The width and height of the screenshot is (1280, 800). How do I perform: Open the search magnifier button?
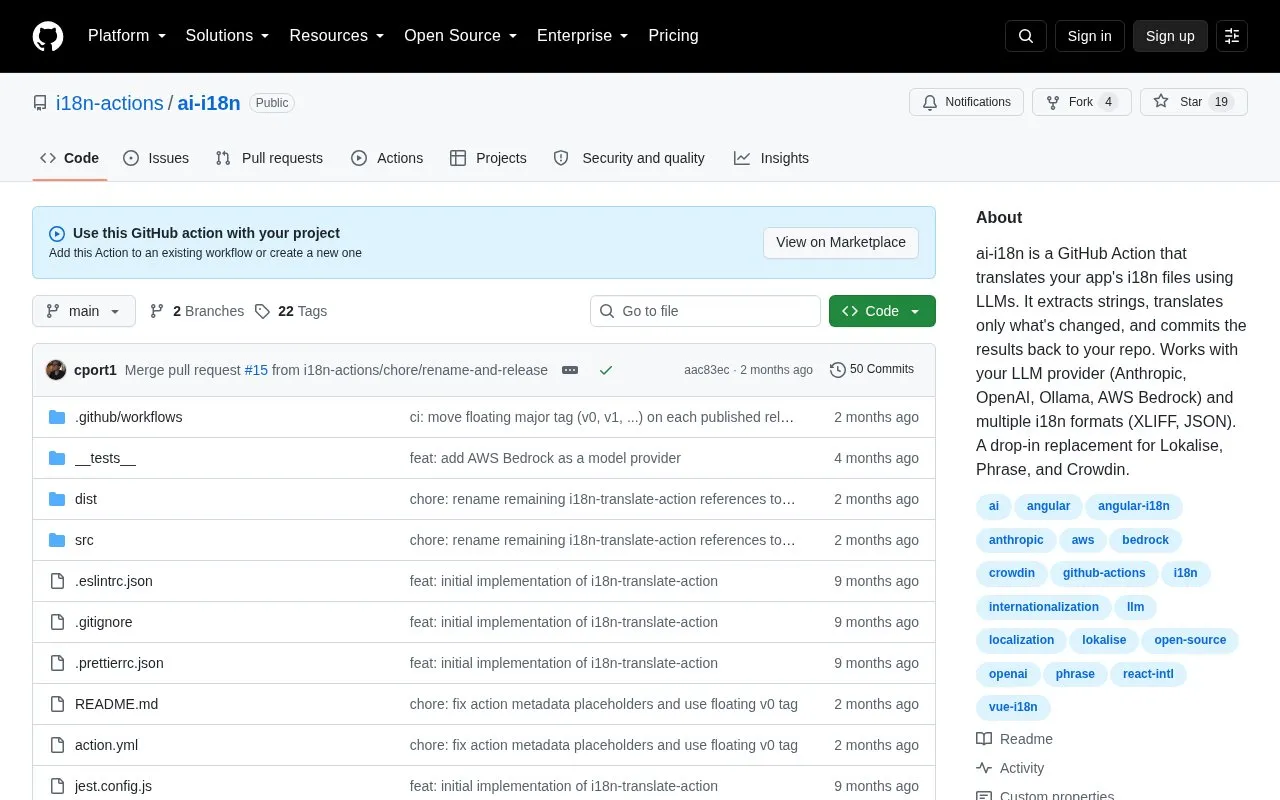[1026, 36]
